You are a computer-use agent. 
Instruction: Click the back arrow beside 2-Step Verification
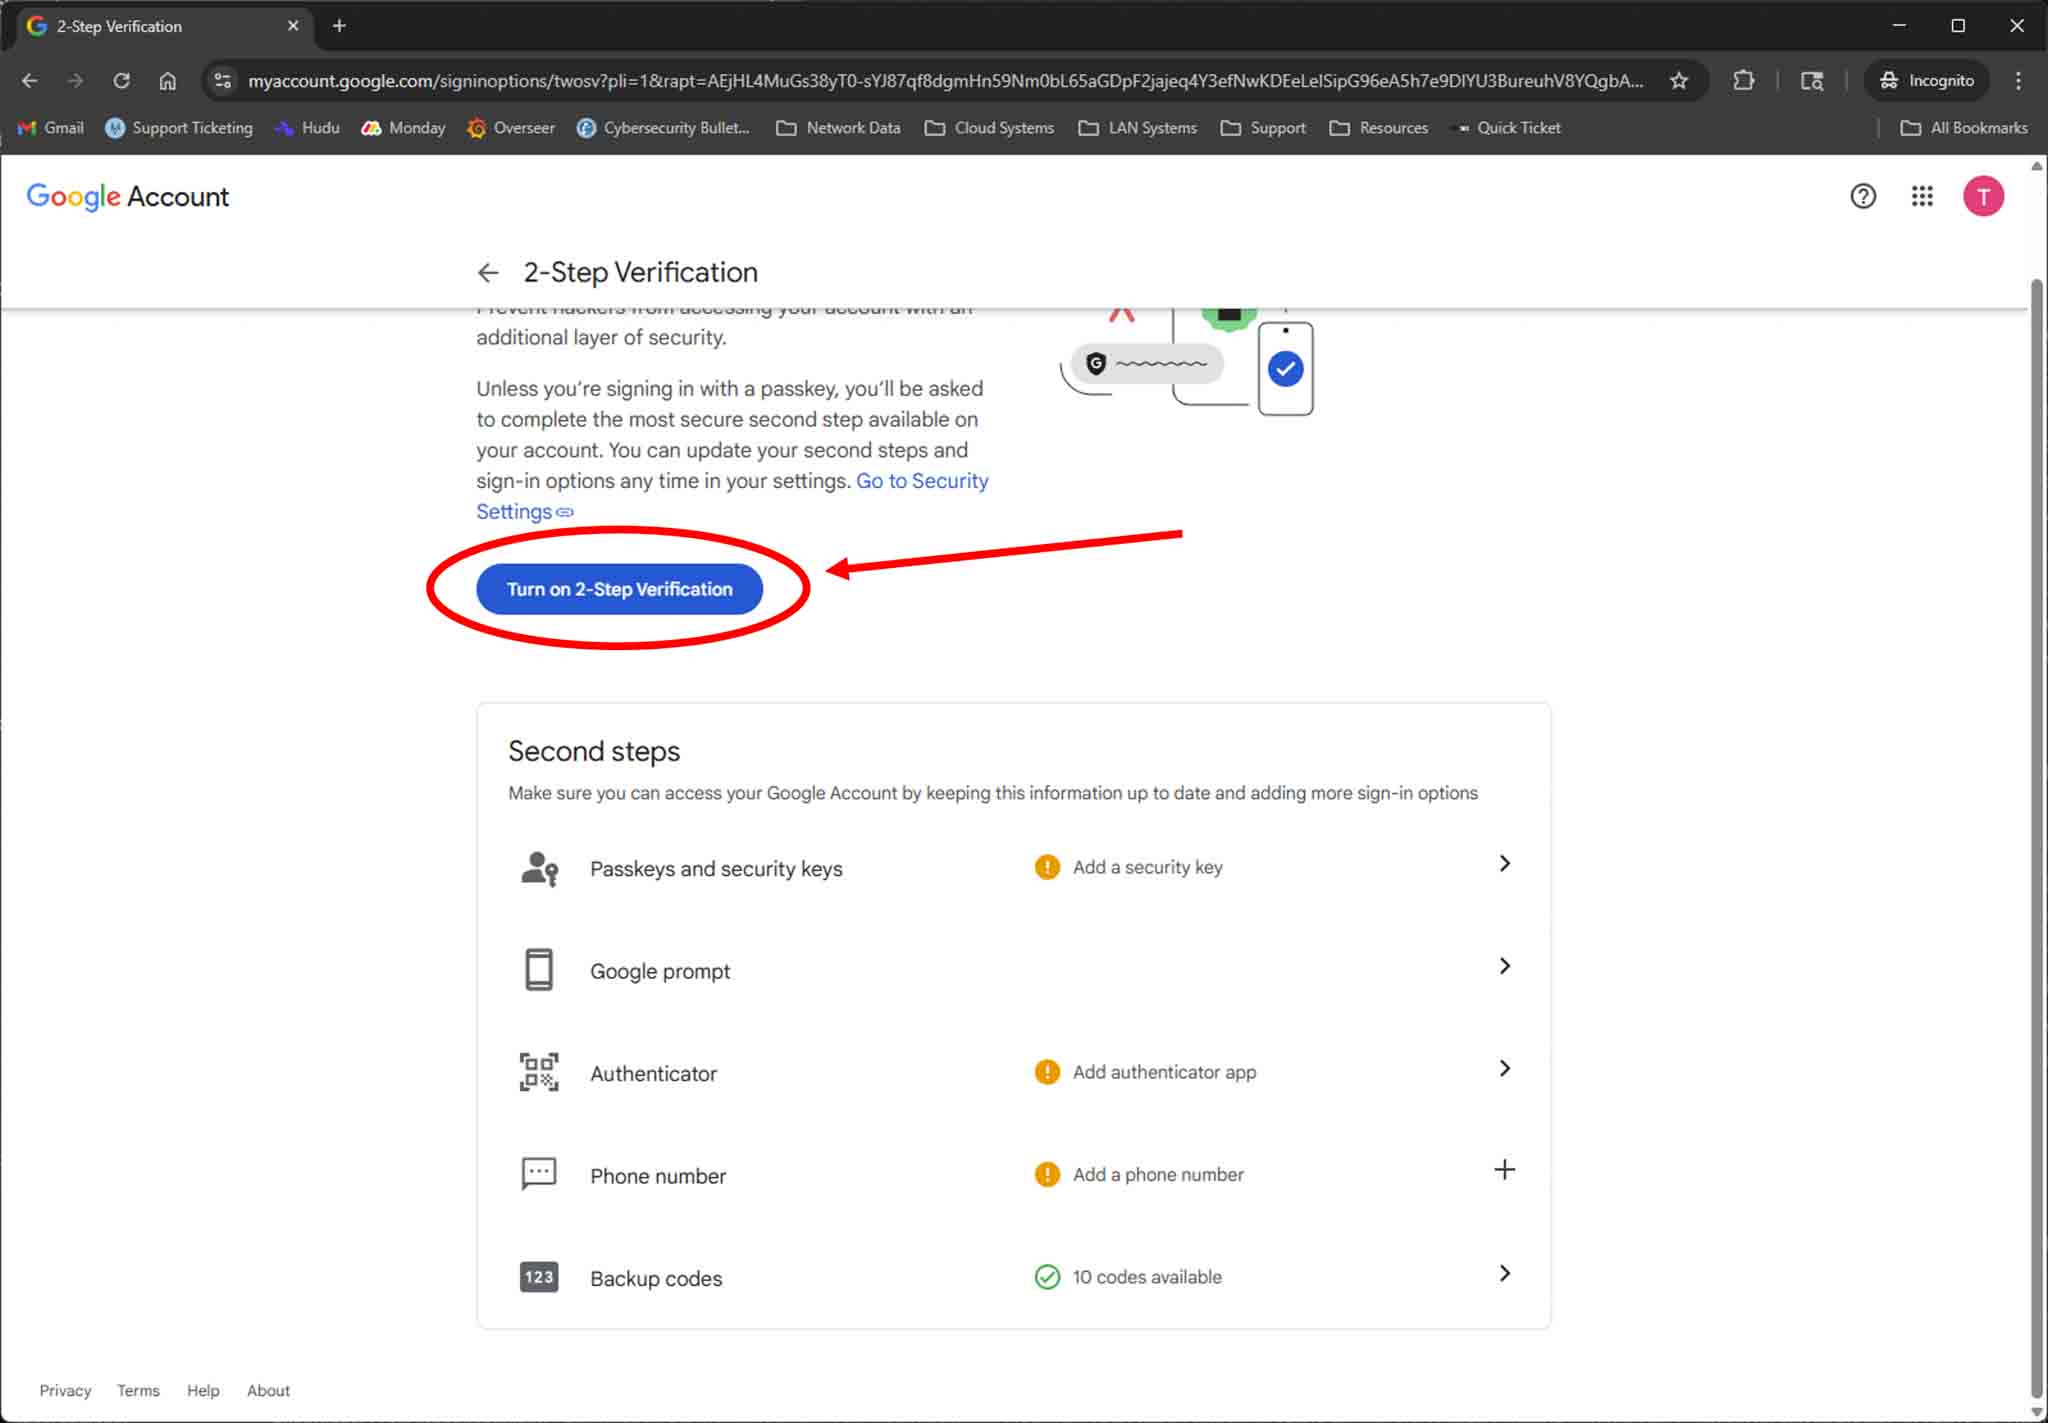pos(487,272)
